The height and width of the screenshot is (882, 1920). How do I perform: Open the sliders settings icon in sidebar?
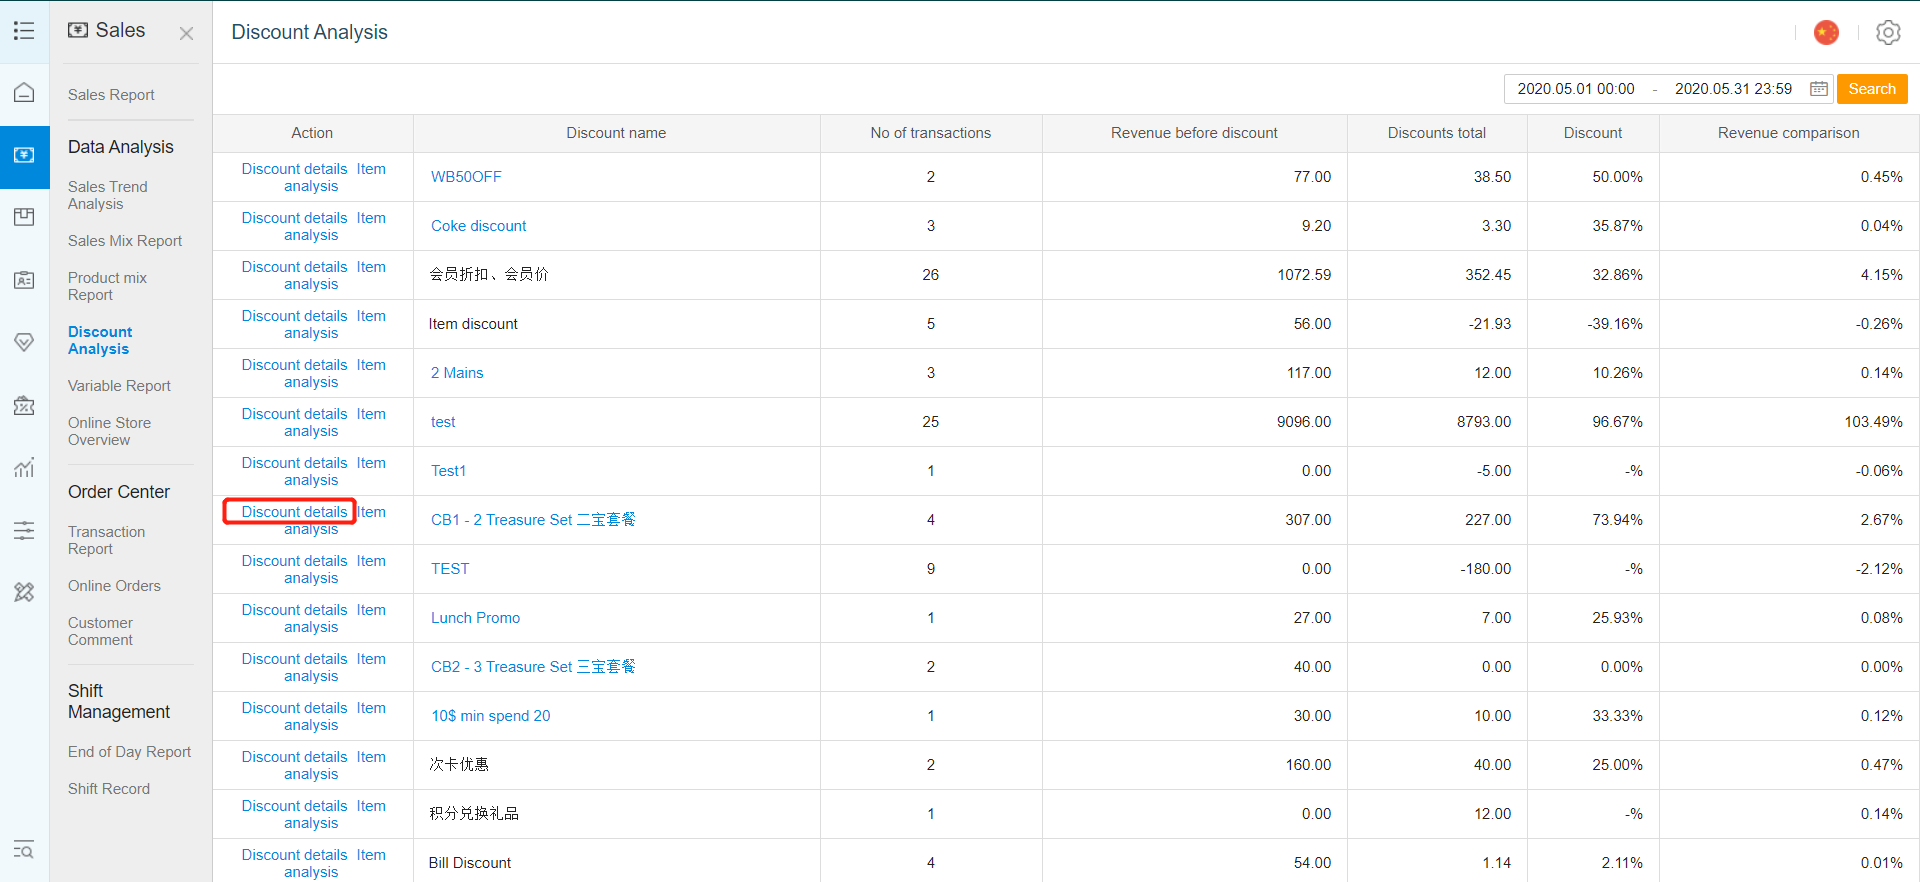pyautogui.click(x=24, y=530)
